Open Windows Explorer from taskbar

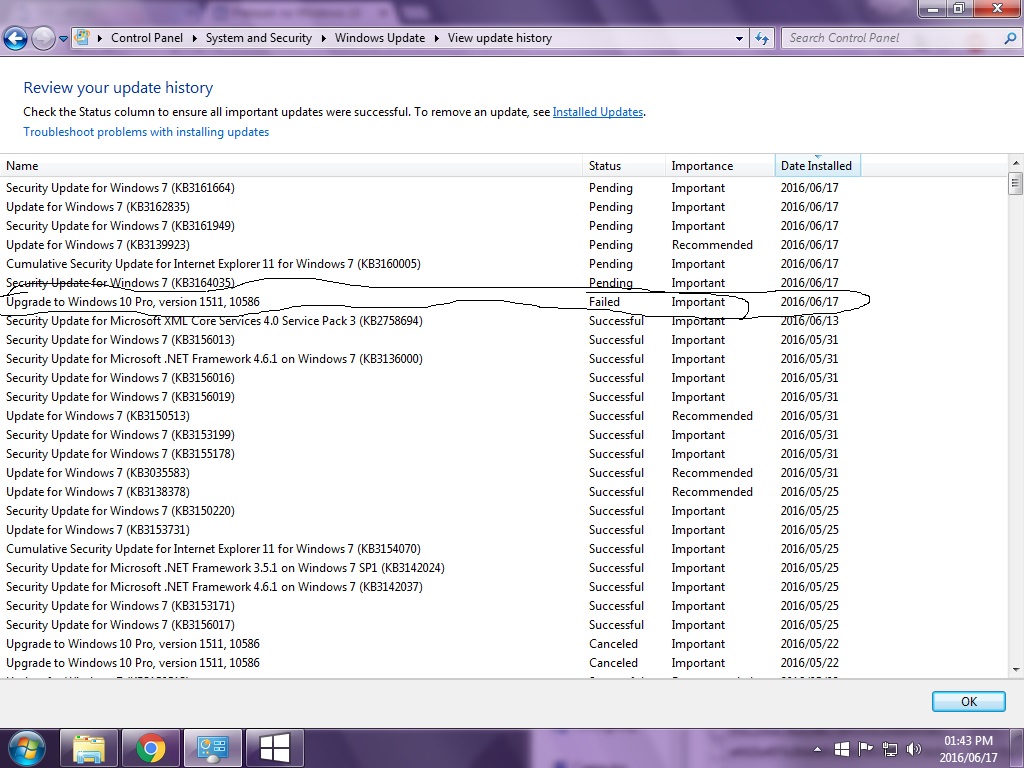point(89,749)
